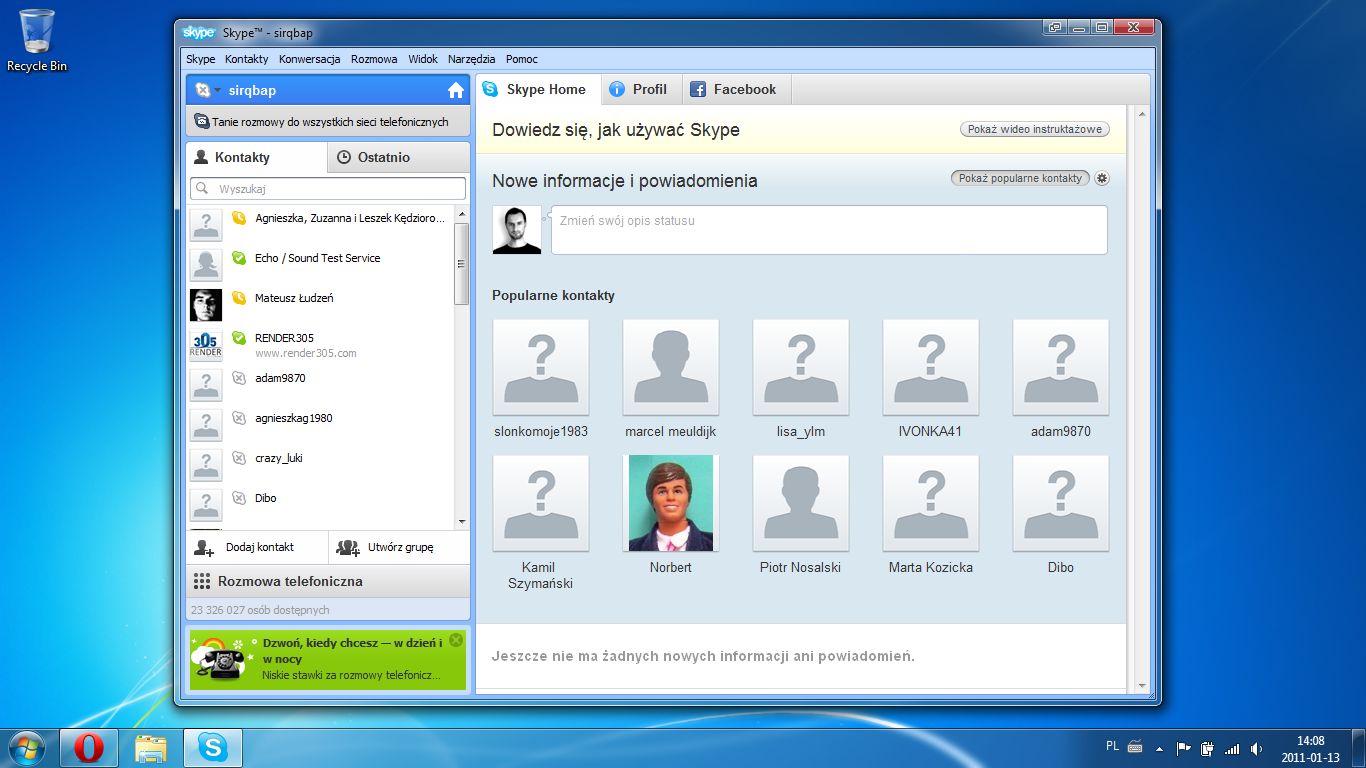Click the Wyszukaj contacts search field
The width and height of the screenshot is (1366, 768).
point(328,188)
